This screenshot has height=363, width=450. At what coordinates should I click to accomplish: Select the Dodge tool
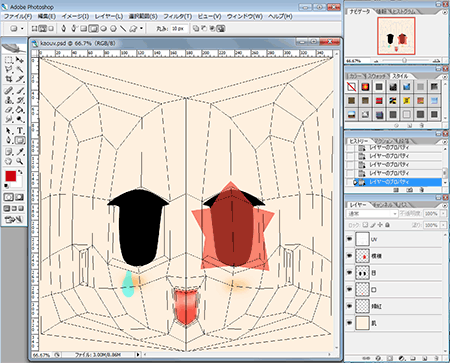(x=19, y=119)
